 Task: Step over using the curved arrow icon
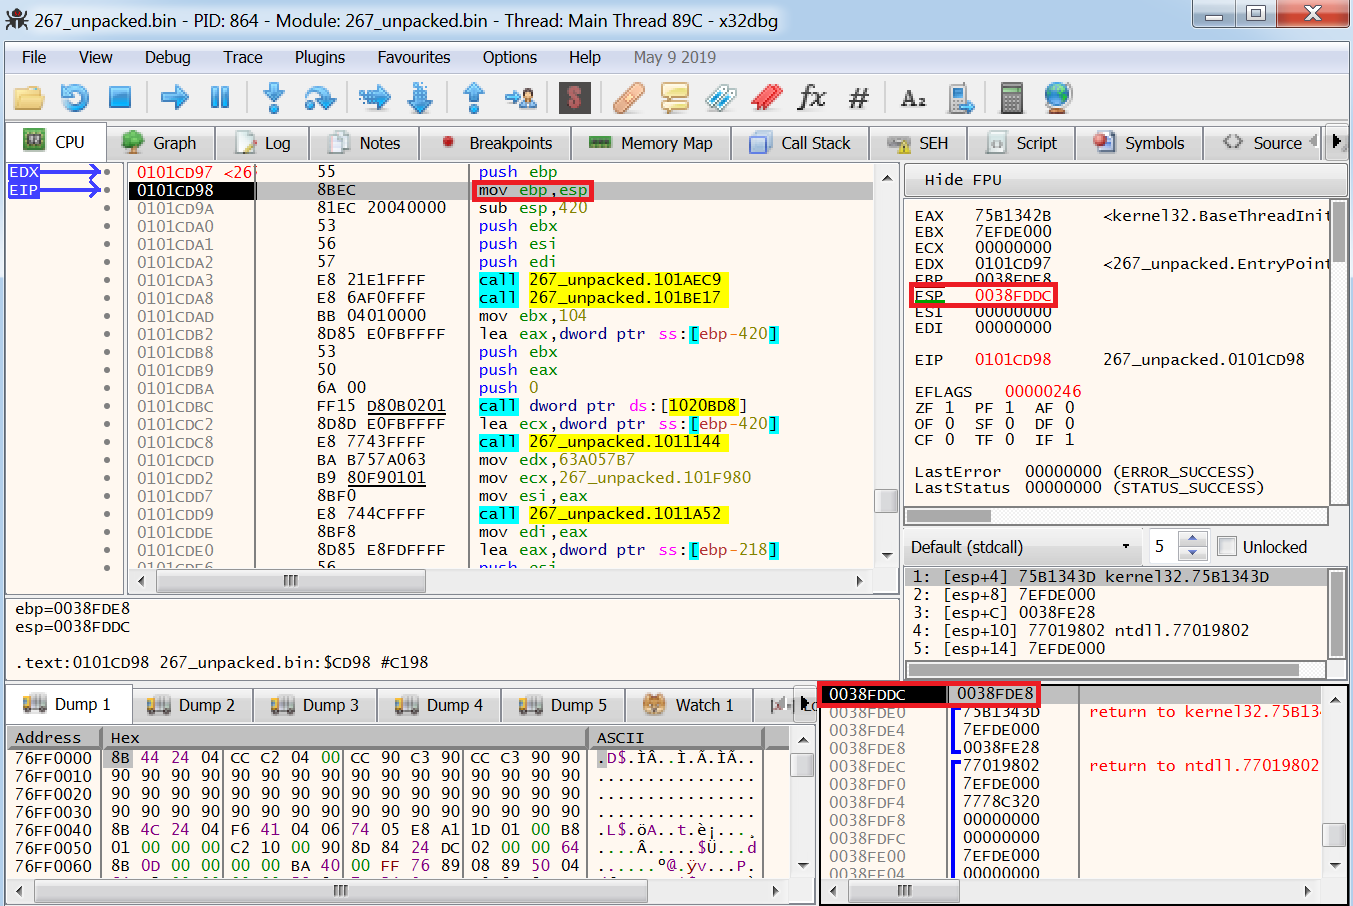(320, 97)
